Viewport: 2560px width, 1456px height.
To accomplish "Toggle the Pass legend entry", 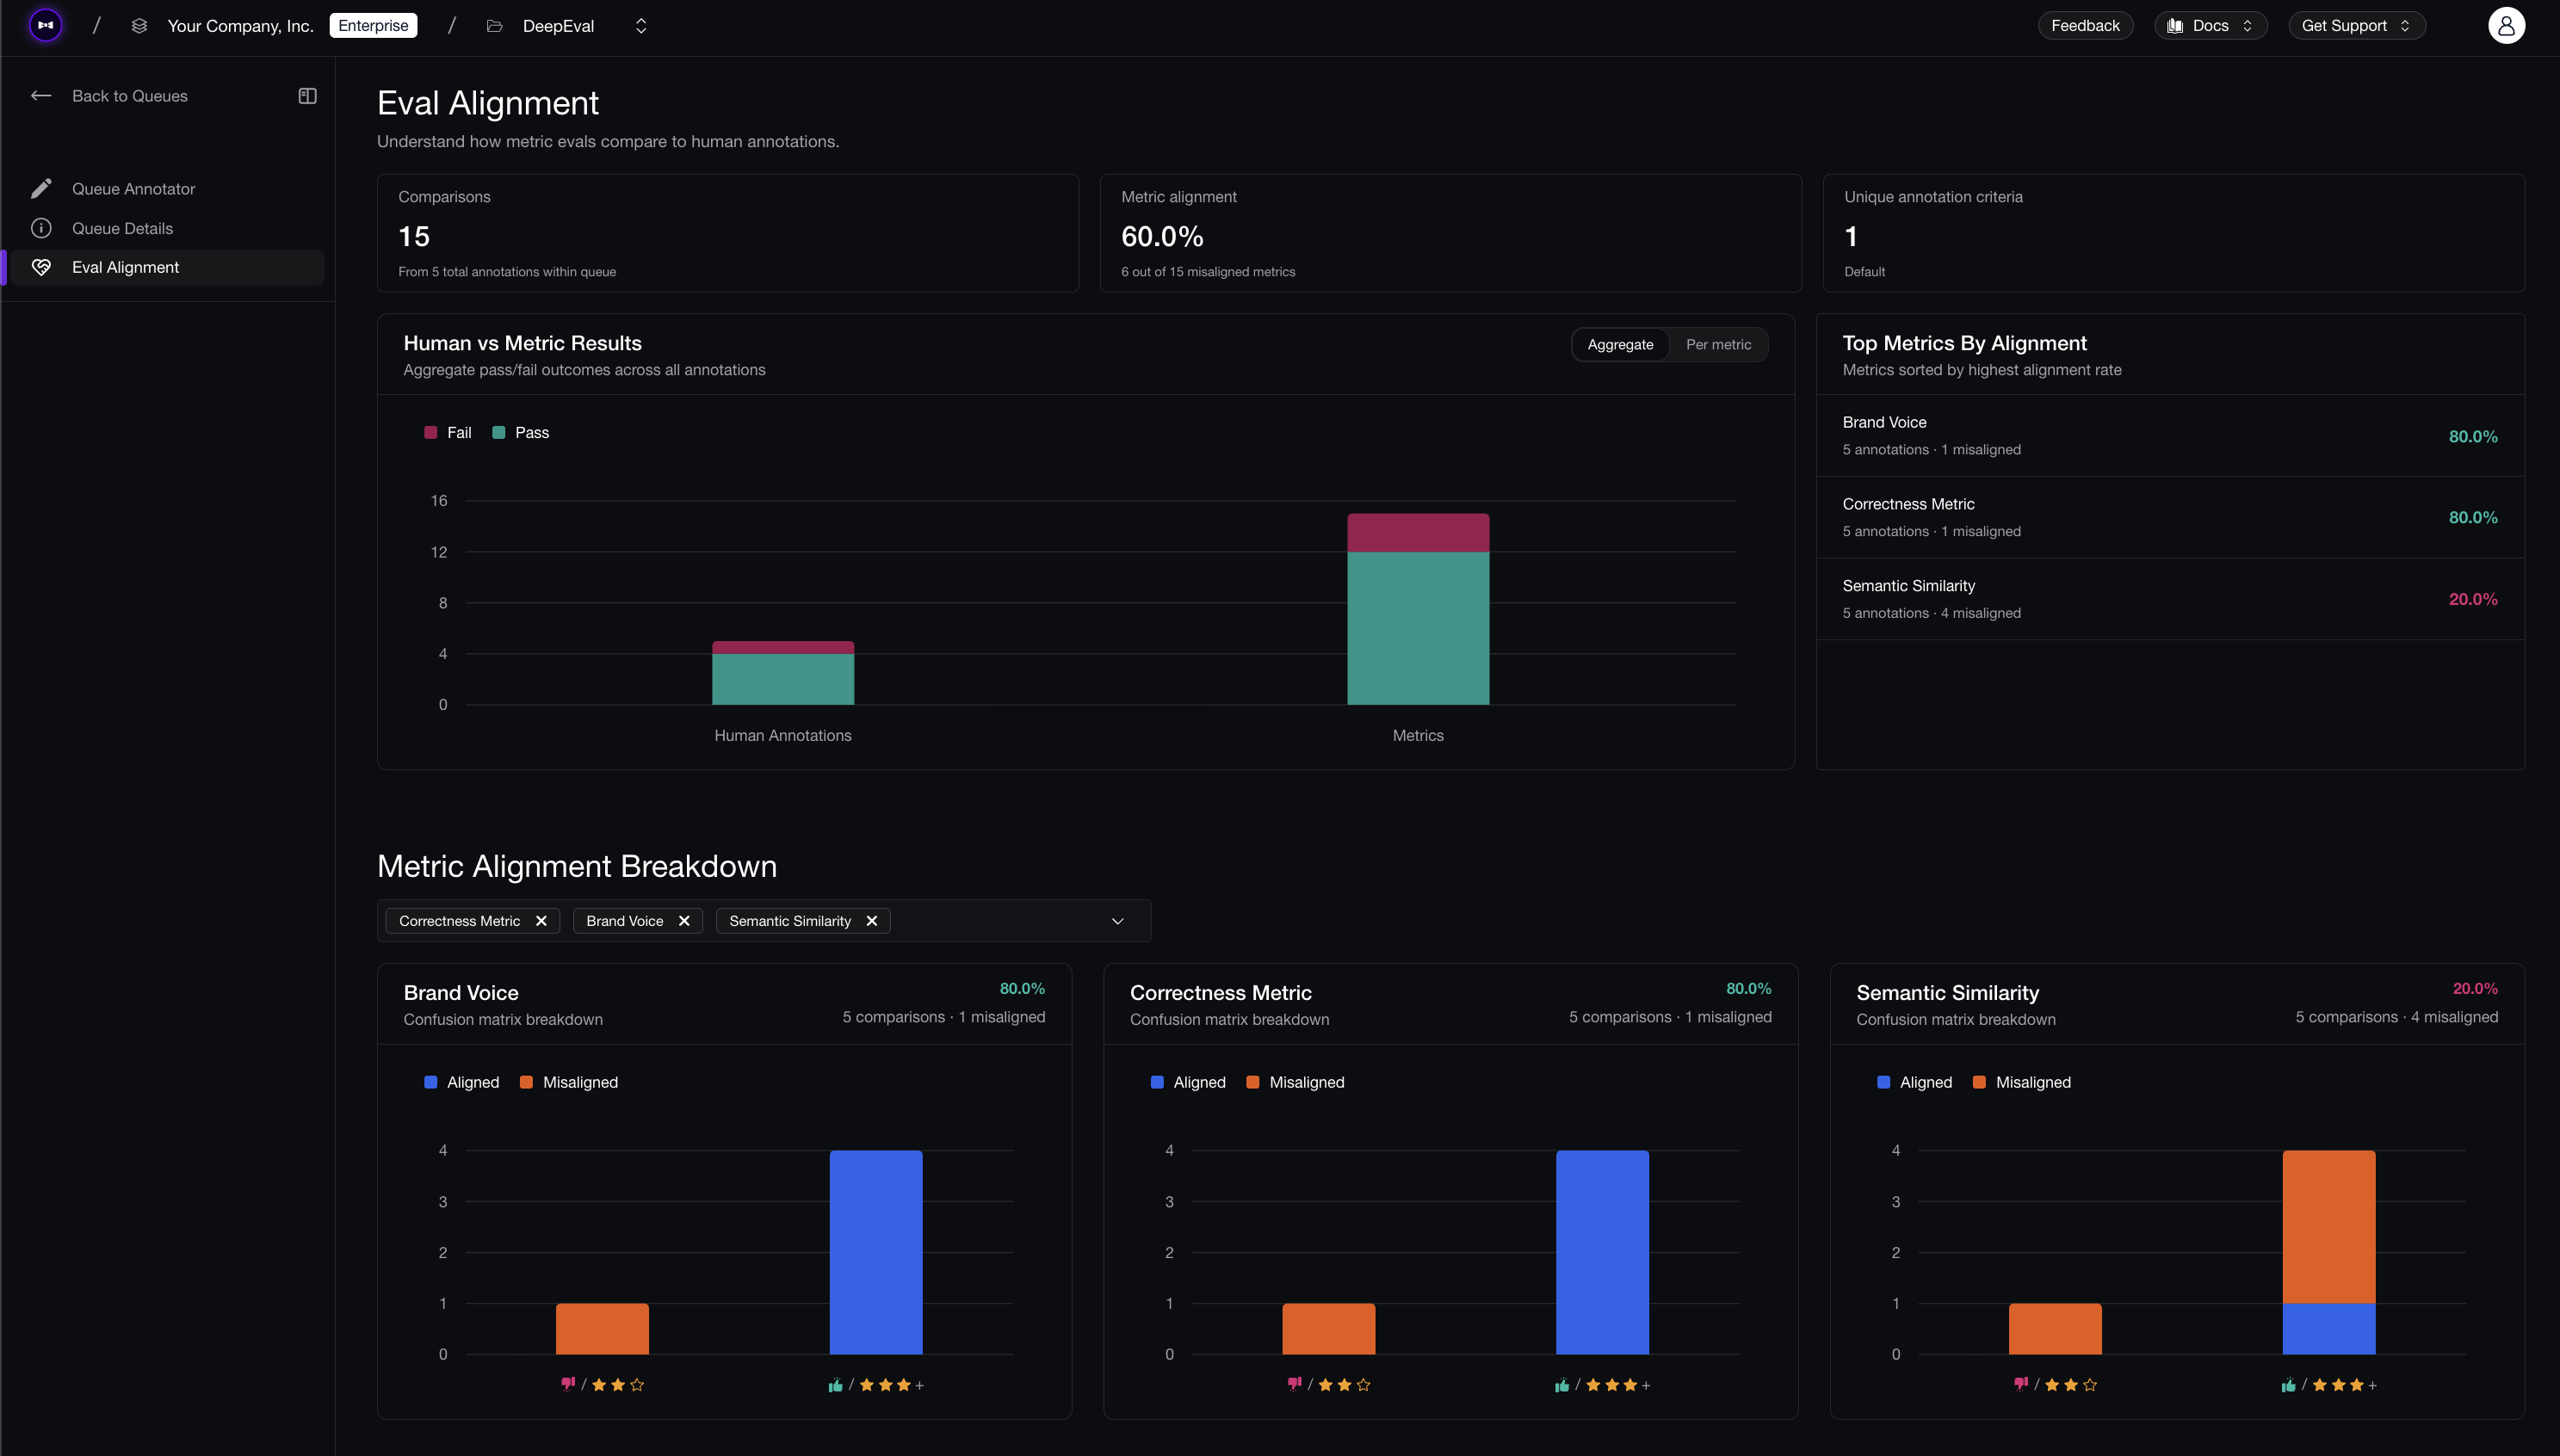I will pos(520,432).
